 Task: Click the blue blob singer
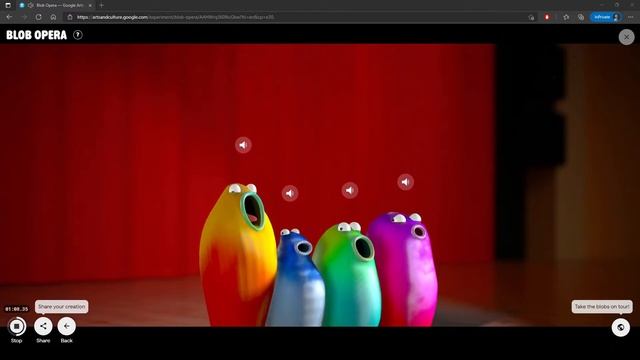point(297,282)
